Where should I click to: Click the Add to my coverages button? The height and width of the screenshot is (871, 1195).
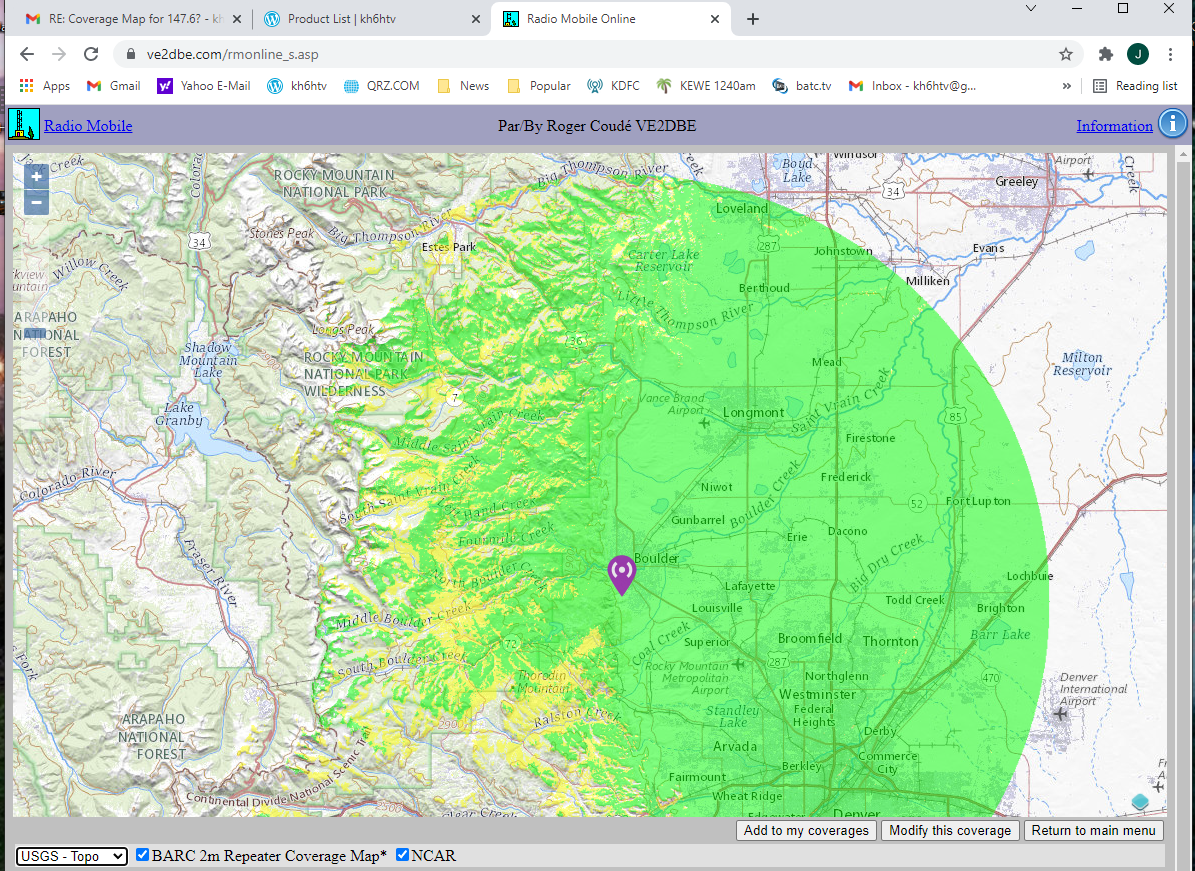click(806, 830)
